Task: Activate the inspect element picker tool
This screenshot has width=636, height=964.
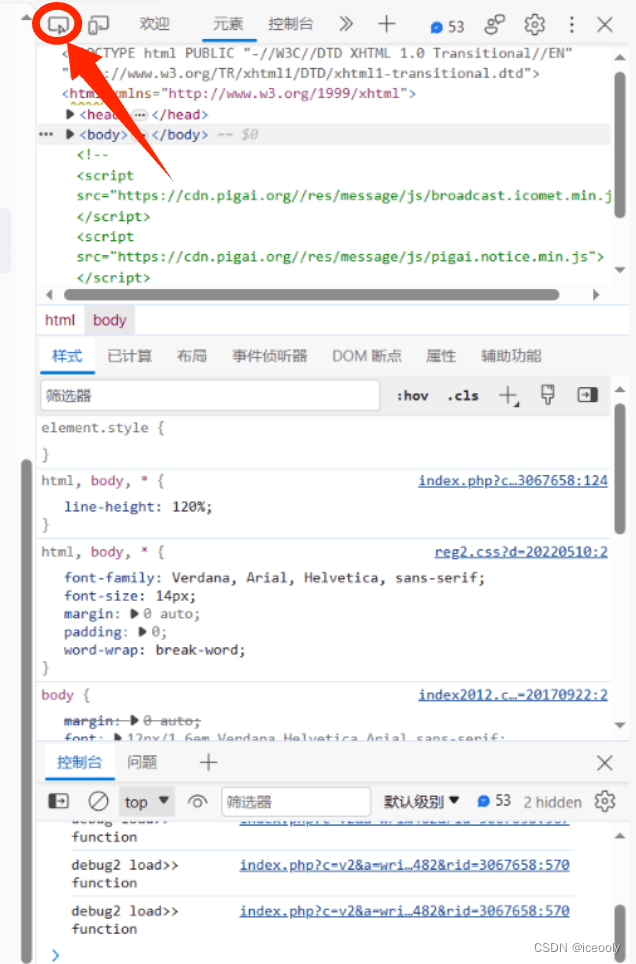Action: [x=58, y=25]
